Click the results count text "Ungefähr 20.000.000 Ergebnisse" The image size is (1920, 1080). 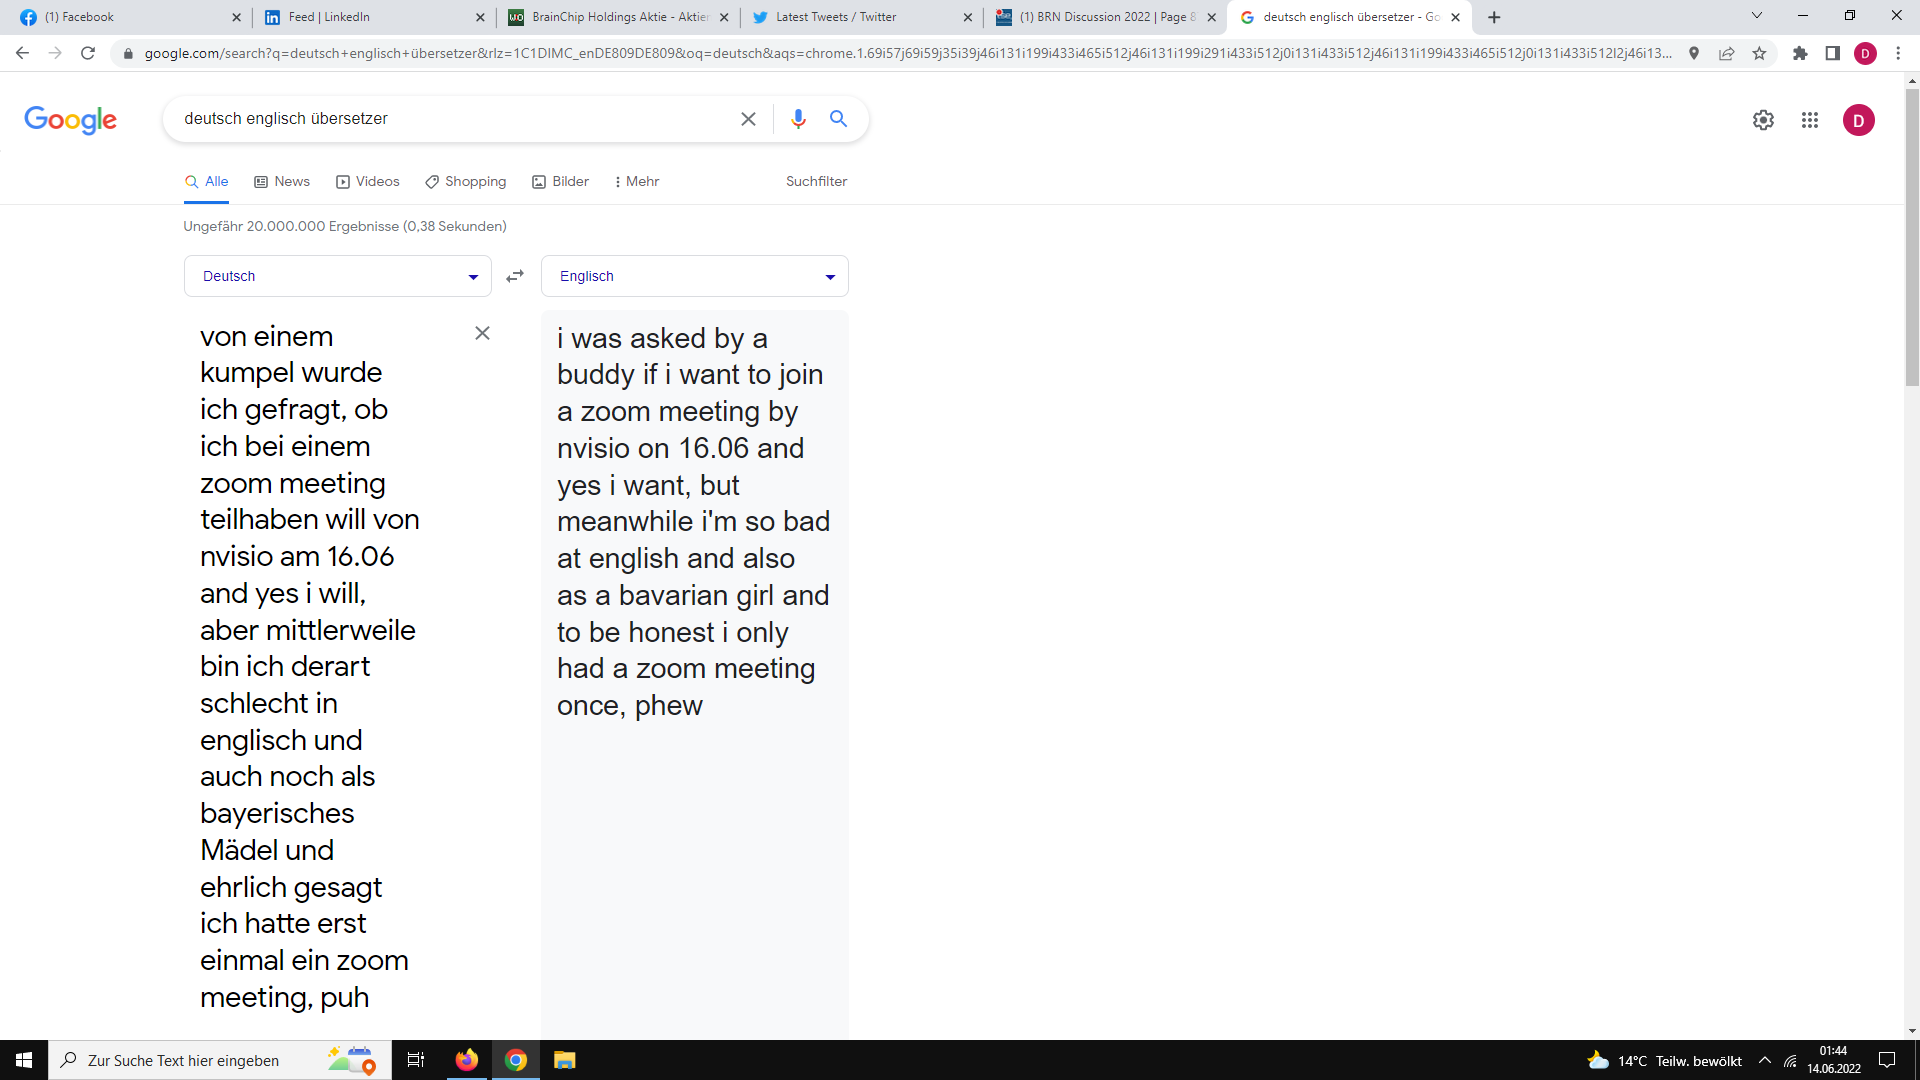coord(291,226)
